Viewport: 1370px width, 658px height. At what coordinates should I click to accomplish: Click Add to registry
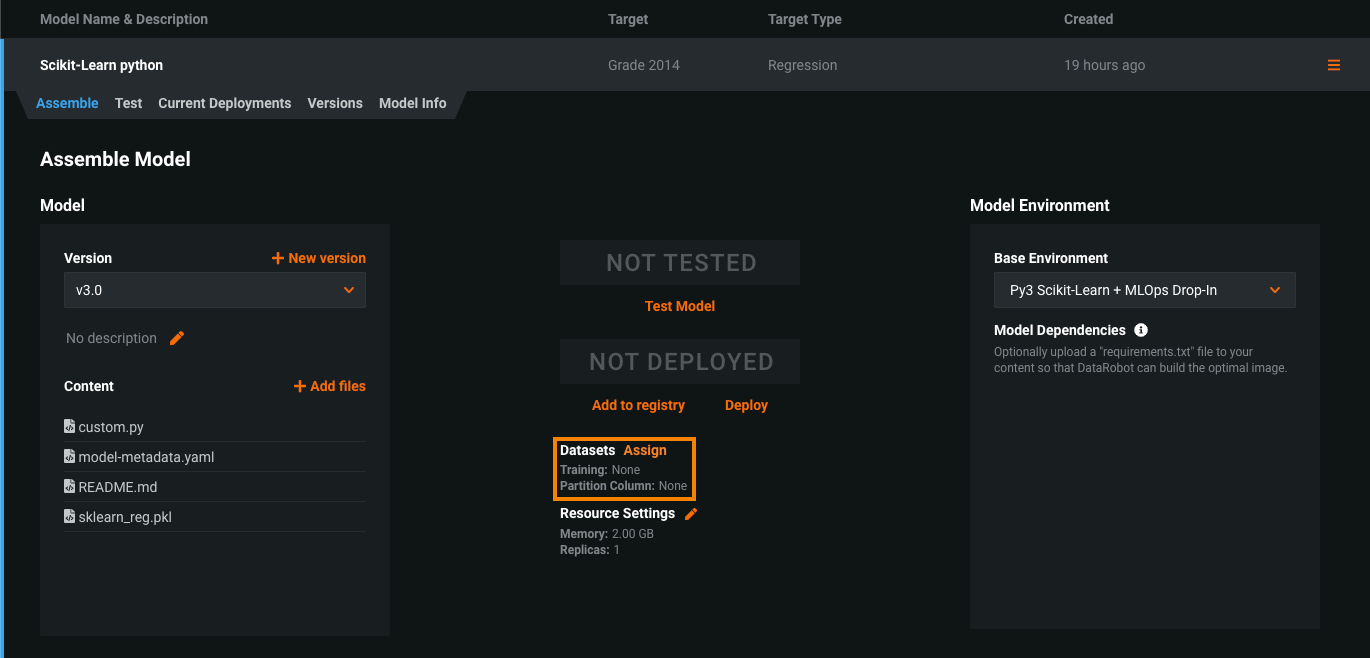638,405
